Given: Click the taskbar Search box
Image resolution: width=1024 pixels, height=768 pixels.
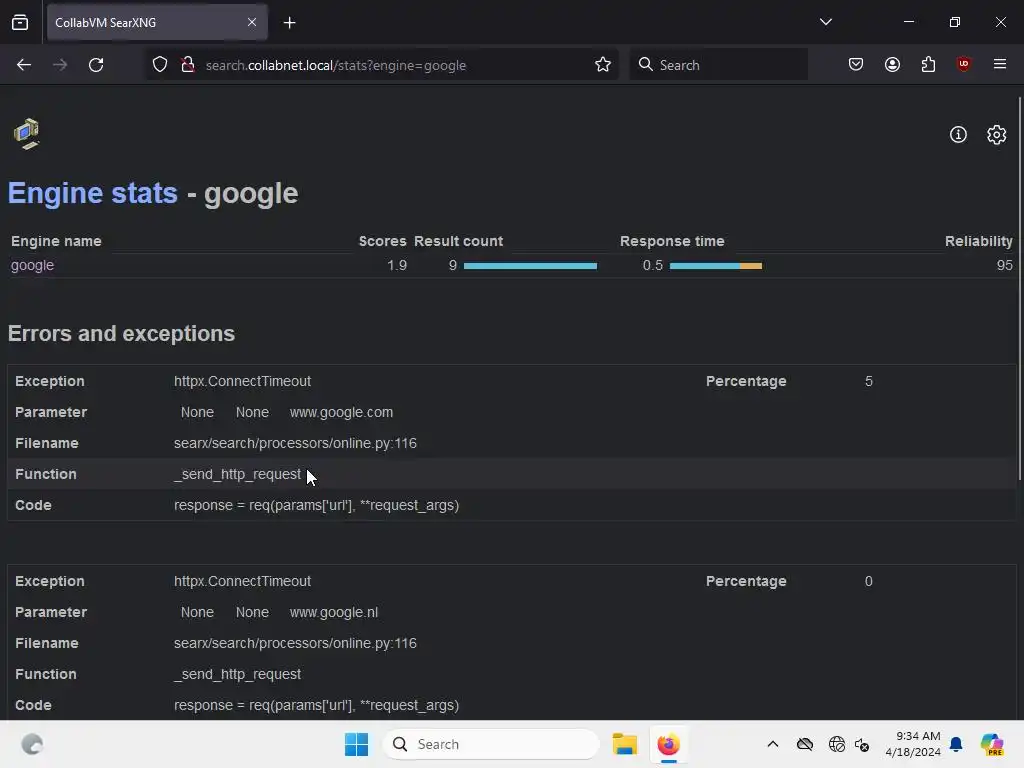Looking at the screenshot, I should point(490,744).
